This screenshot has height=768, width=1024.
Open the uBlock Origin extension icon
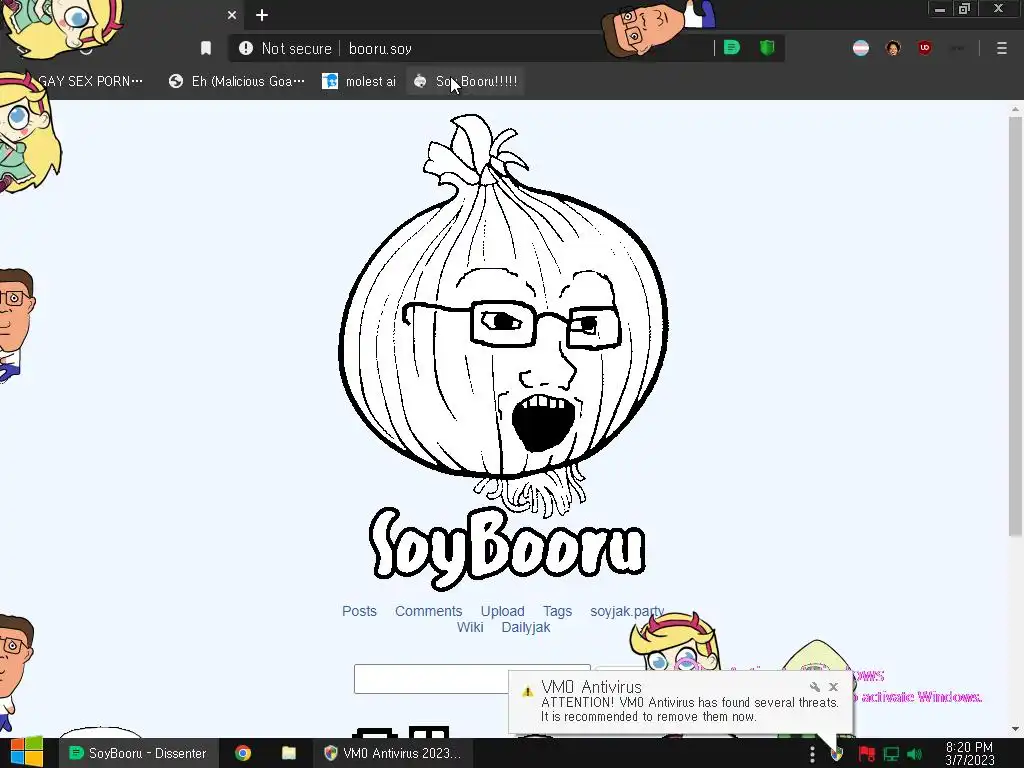925,48
